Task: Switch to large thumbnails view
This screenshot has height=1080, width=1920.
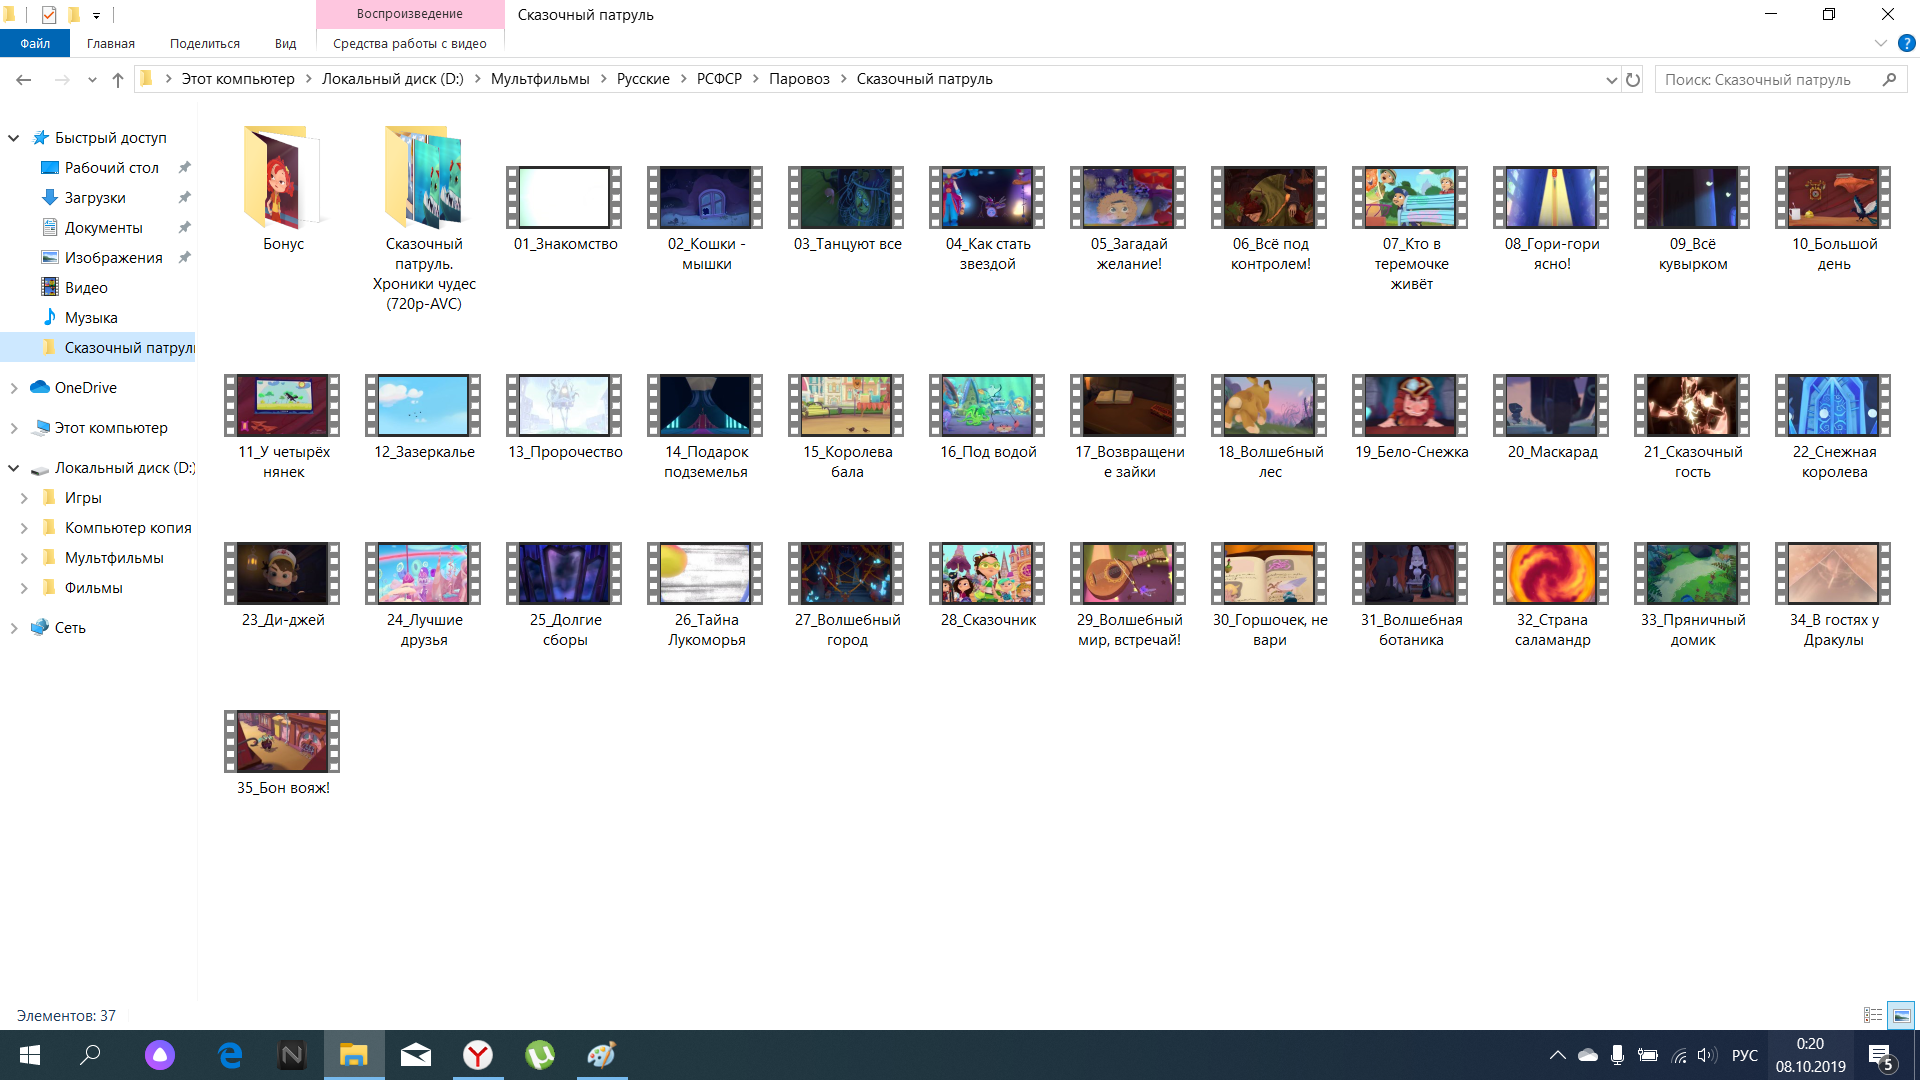Action: coord(1901,1015)
